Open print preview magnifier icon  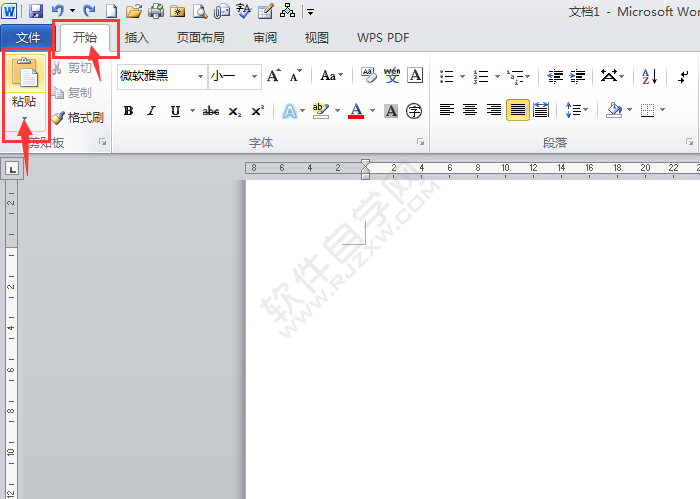[x=200, y=11]
